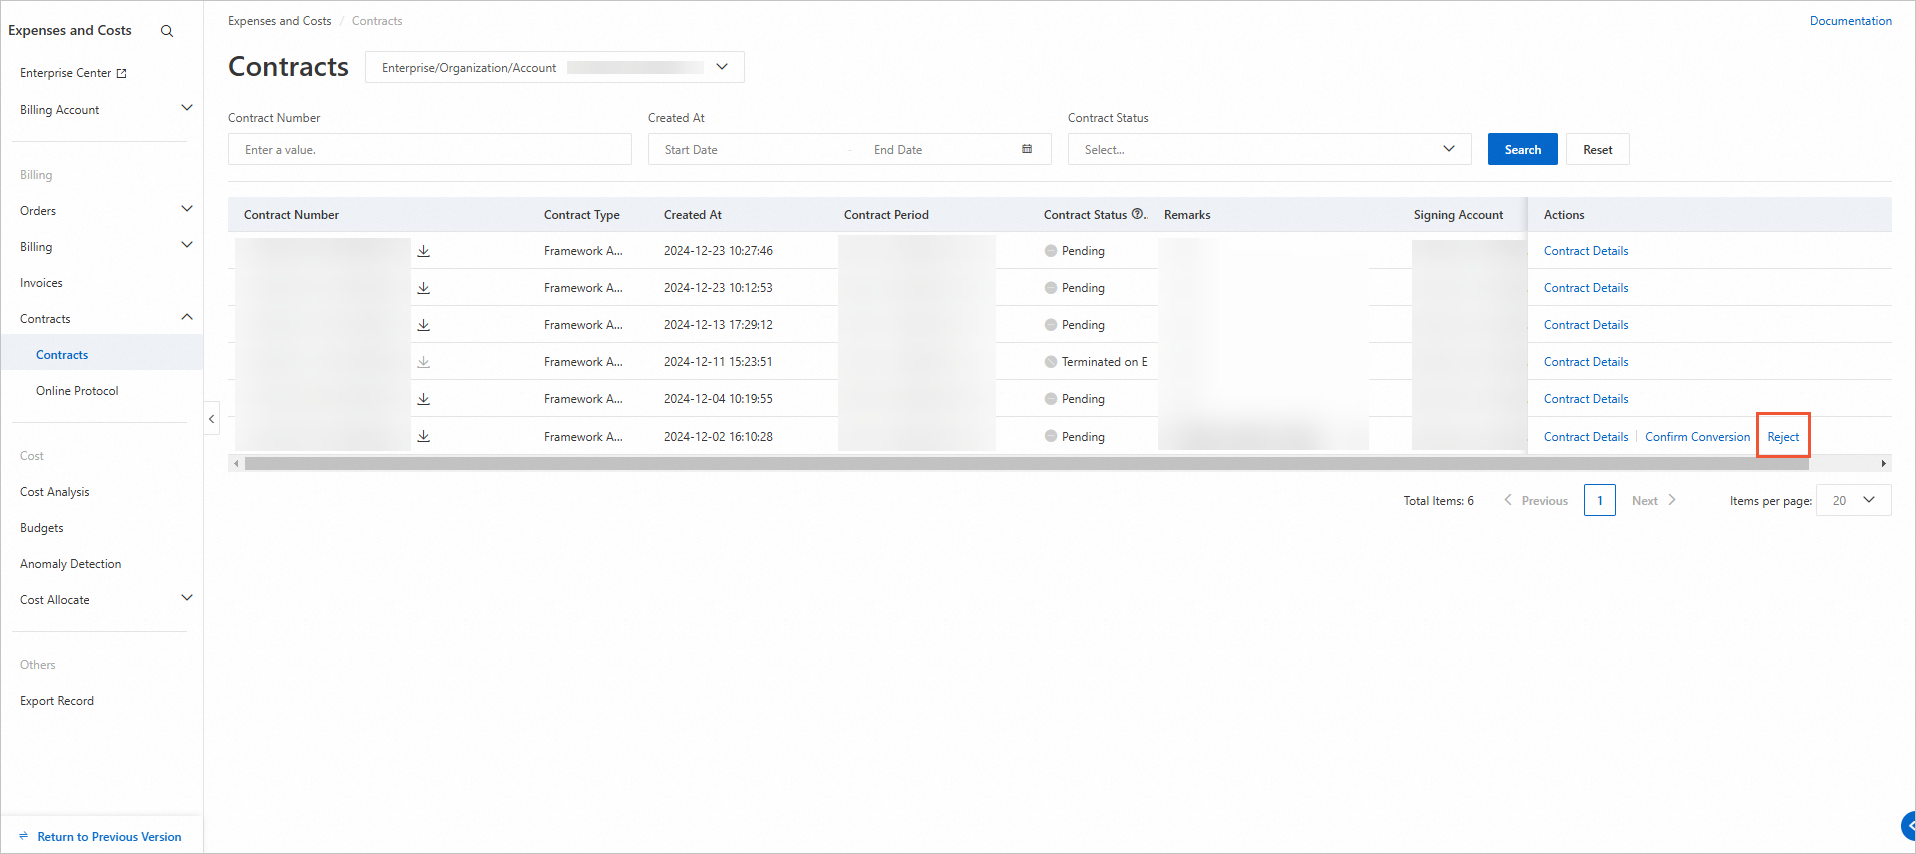Select the Contracts submenu item

tap(62, 355)
